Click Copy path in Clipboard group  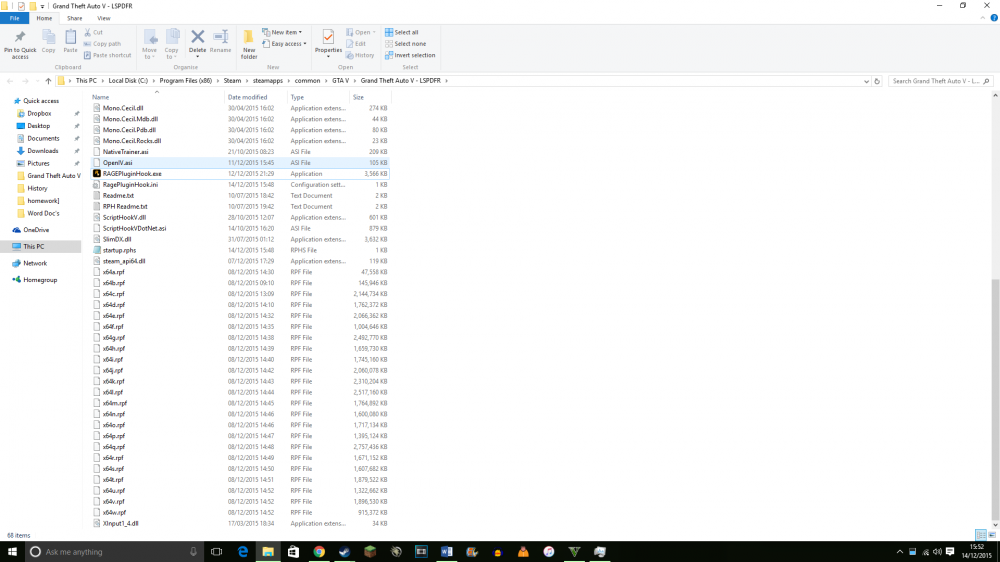[102, 43]
